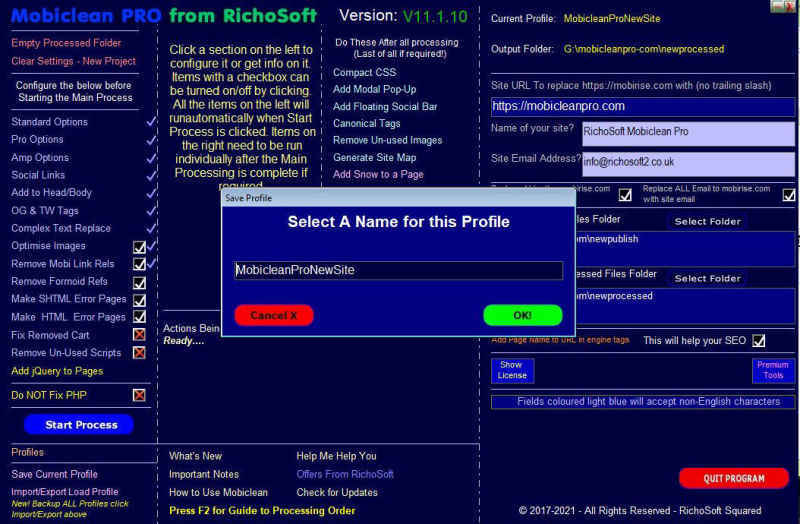800x524 pixels.
Task: Click Check for Updates
Action: point(337,492)
